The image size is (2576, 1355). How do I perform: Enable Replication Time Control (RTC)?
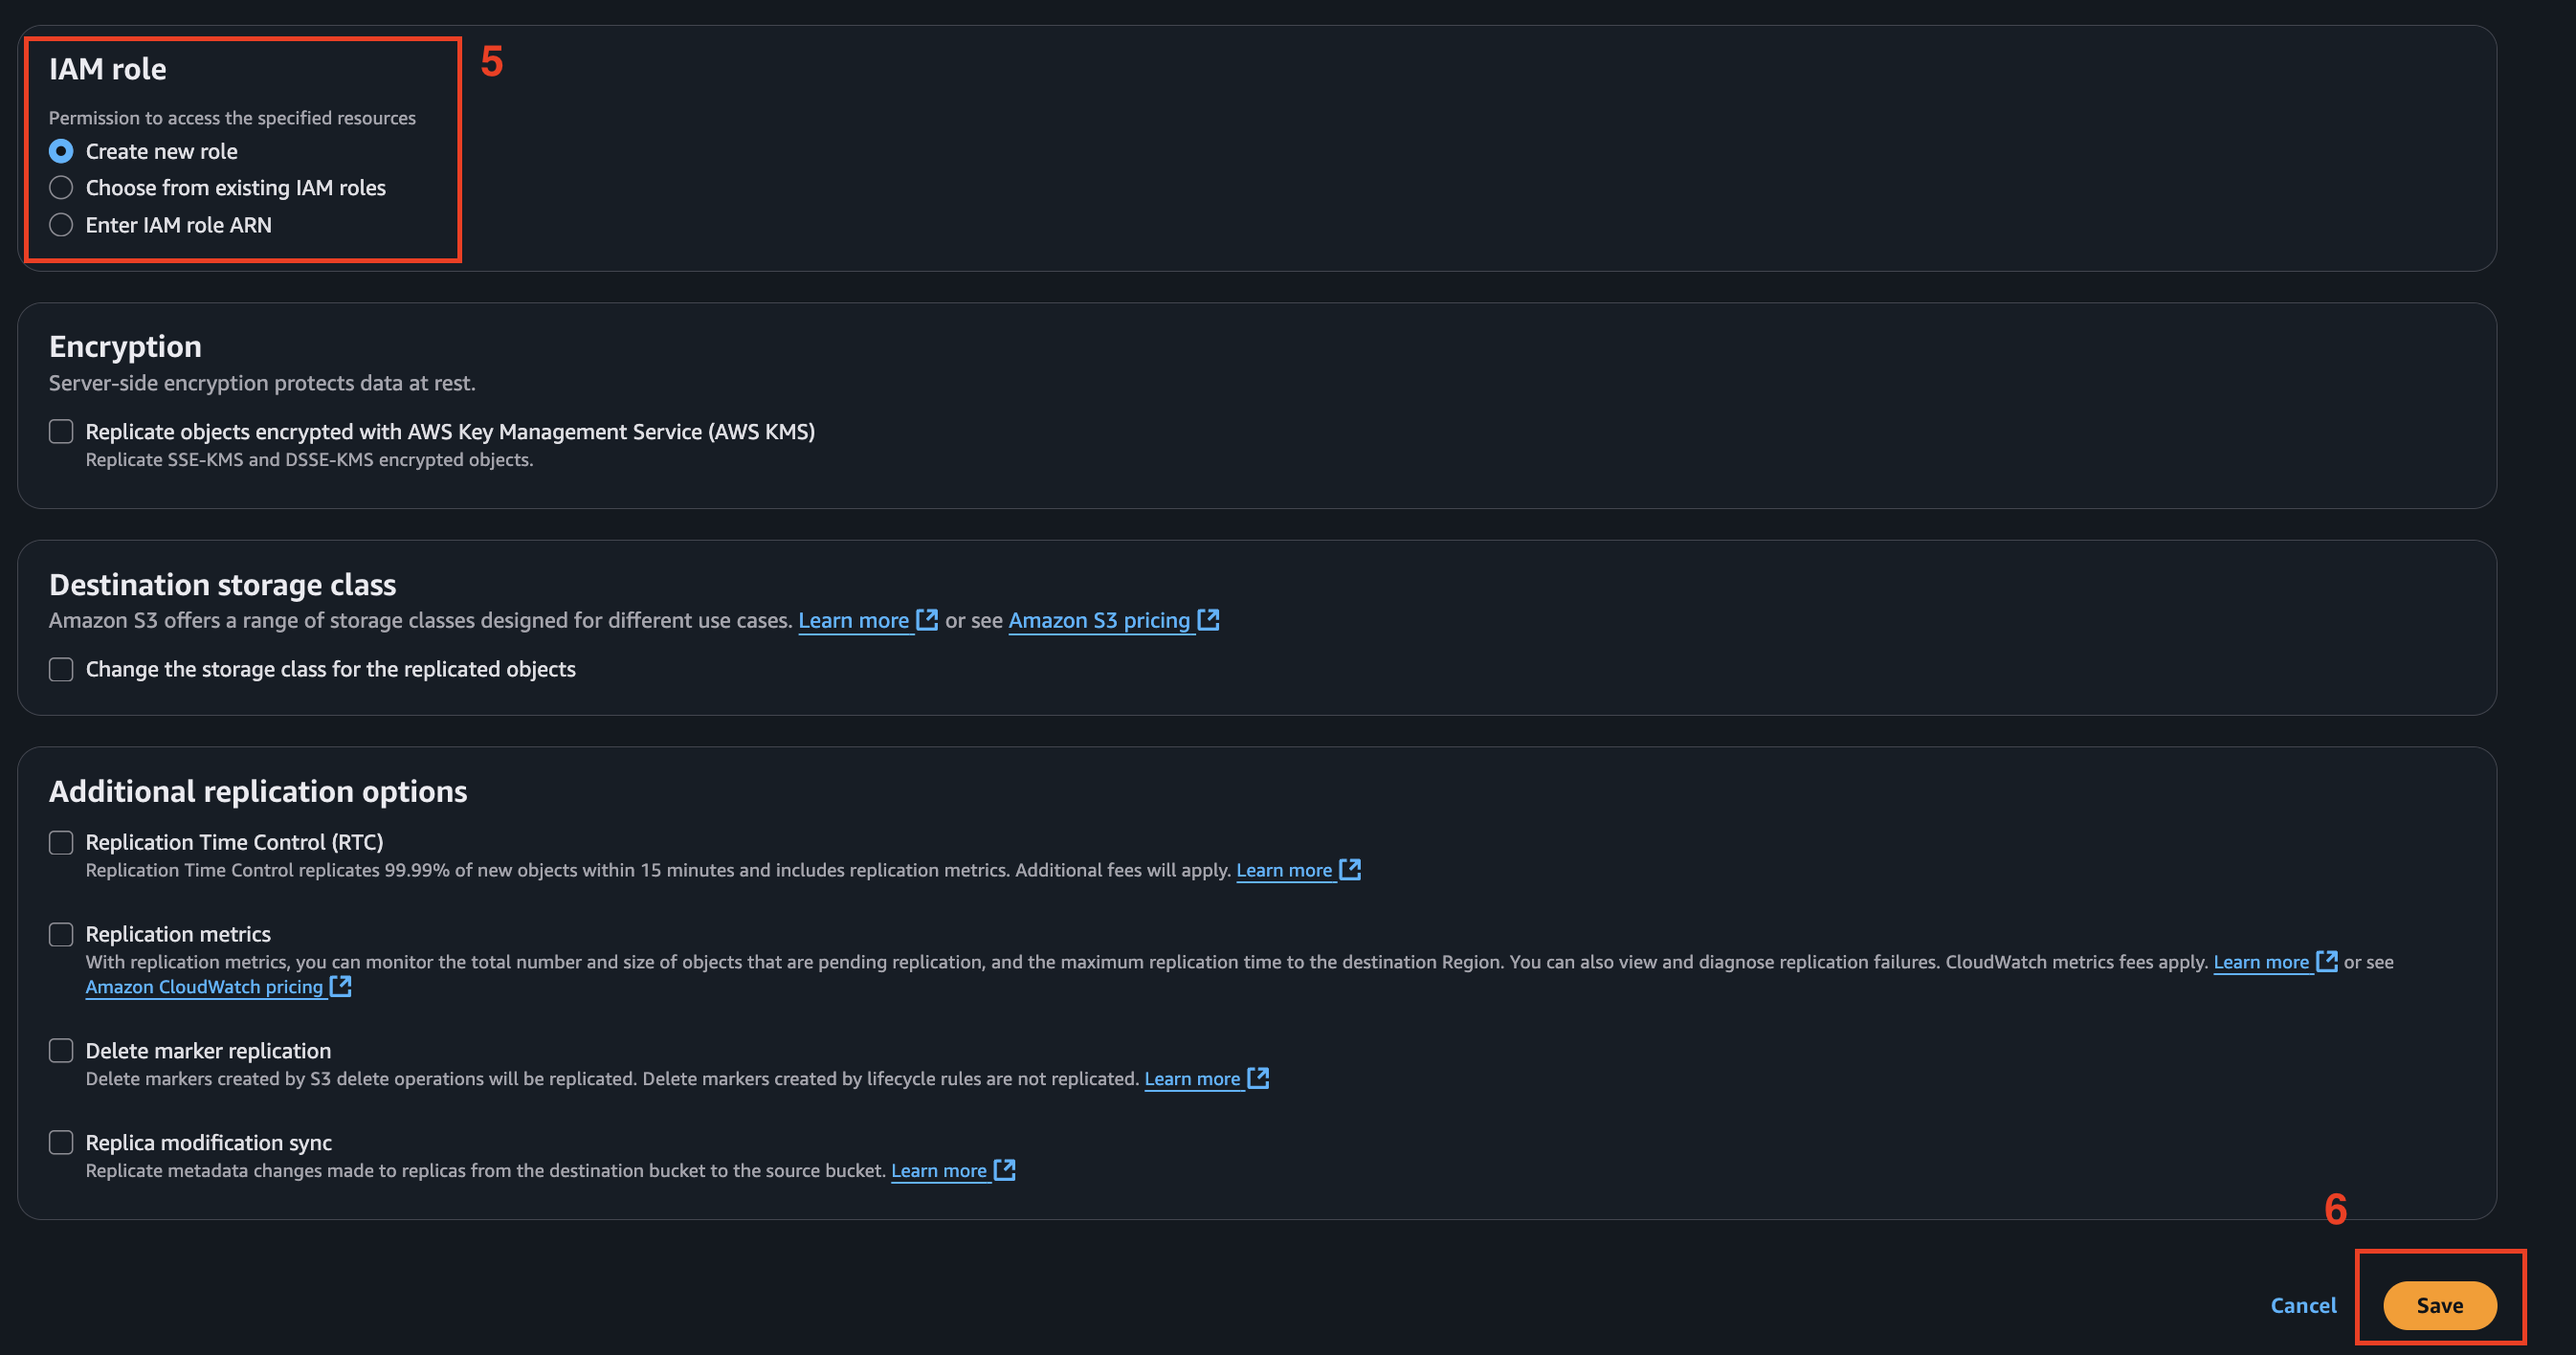(61, 843)
